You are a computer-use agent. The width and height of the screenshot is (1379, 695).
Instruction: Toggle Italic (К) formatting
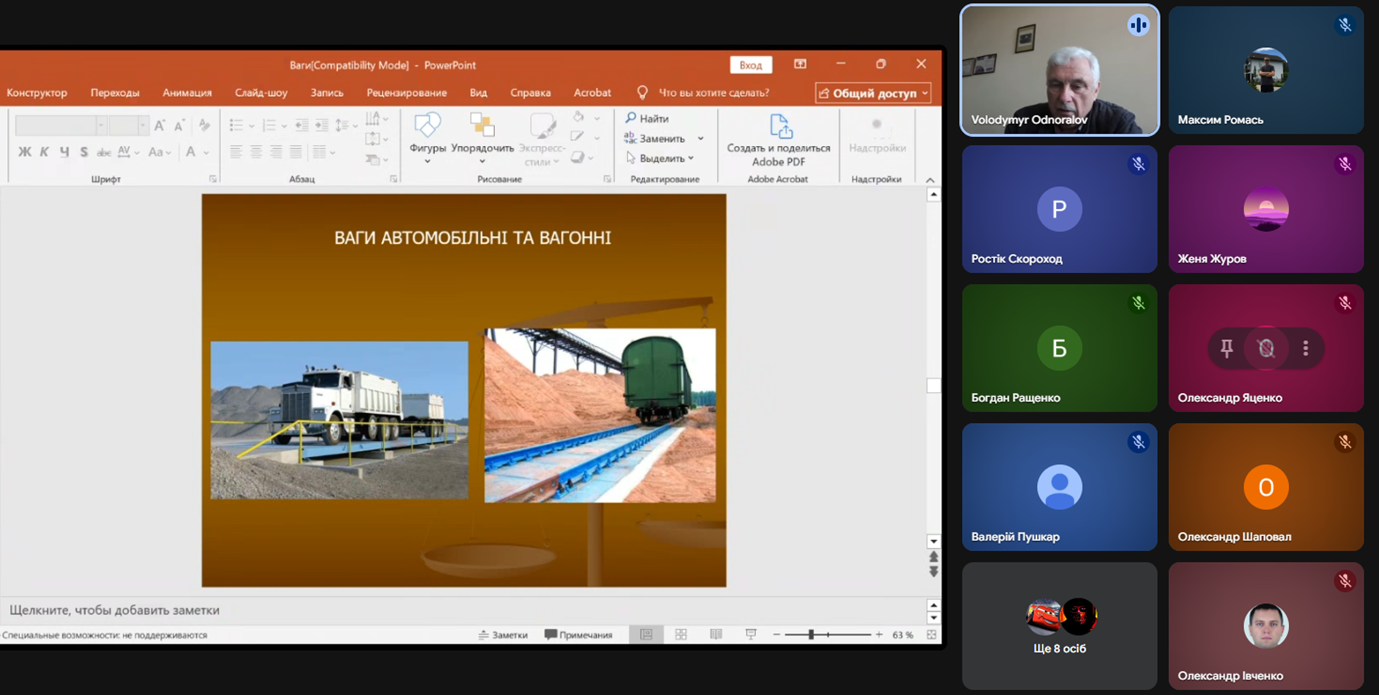tap(44, 152)
